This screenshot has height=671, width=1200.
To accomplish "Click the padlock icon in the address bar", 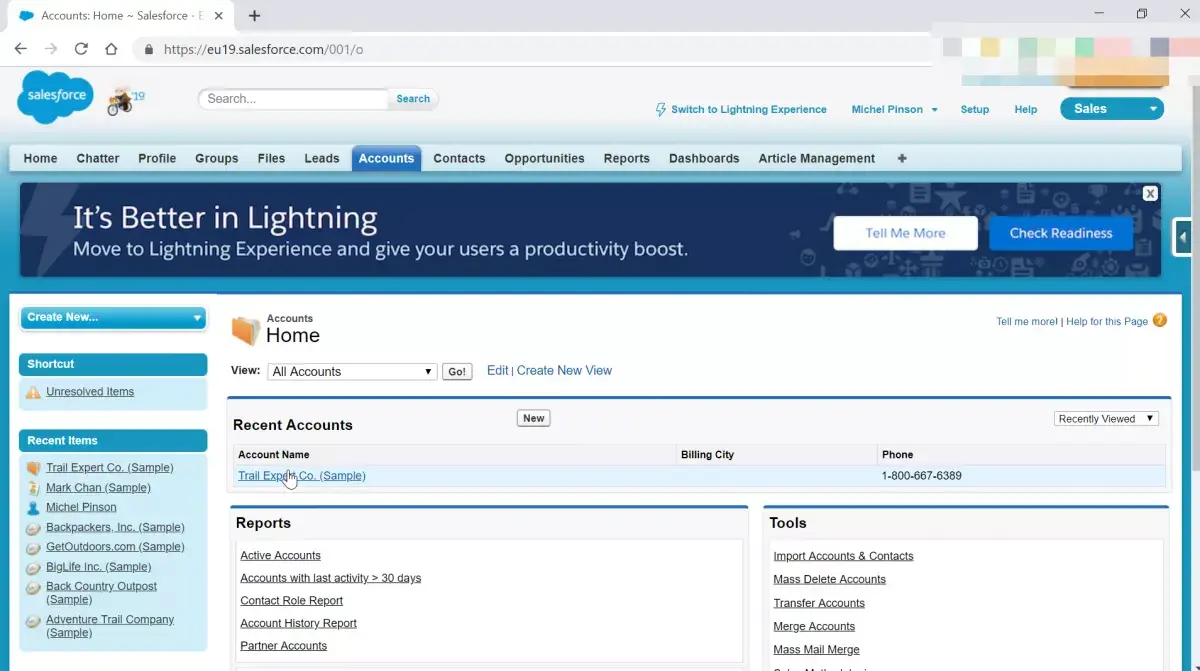I will pos(149,48).
